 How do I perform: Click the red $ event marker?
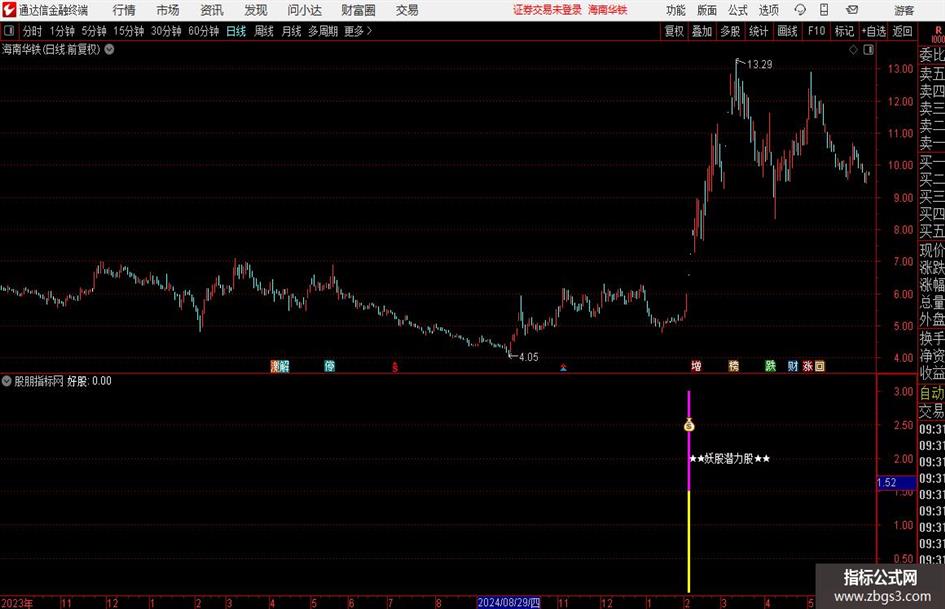click(395, 367)
